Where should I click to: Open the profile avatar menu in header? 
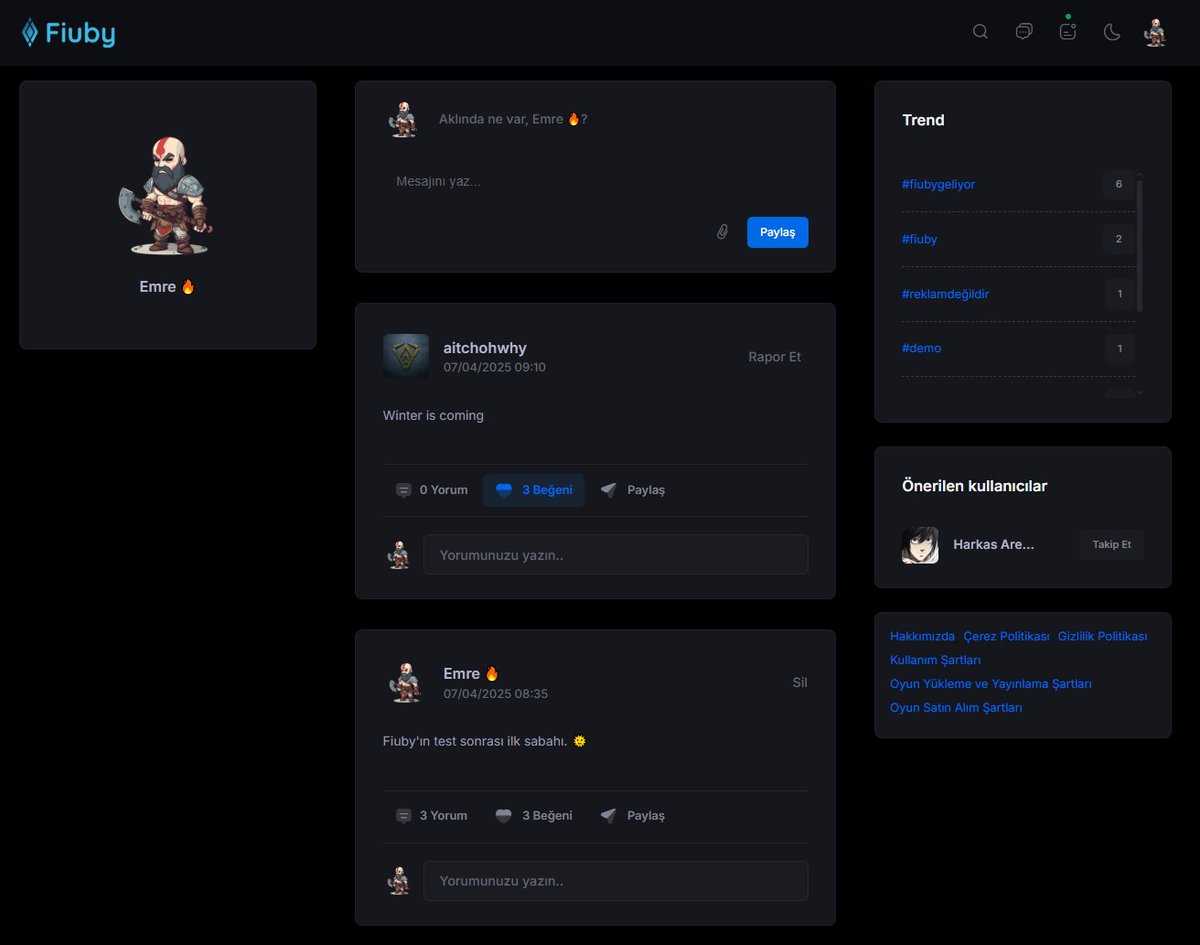1155,32
